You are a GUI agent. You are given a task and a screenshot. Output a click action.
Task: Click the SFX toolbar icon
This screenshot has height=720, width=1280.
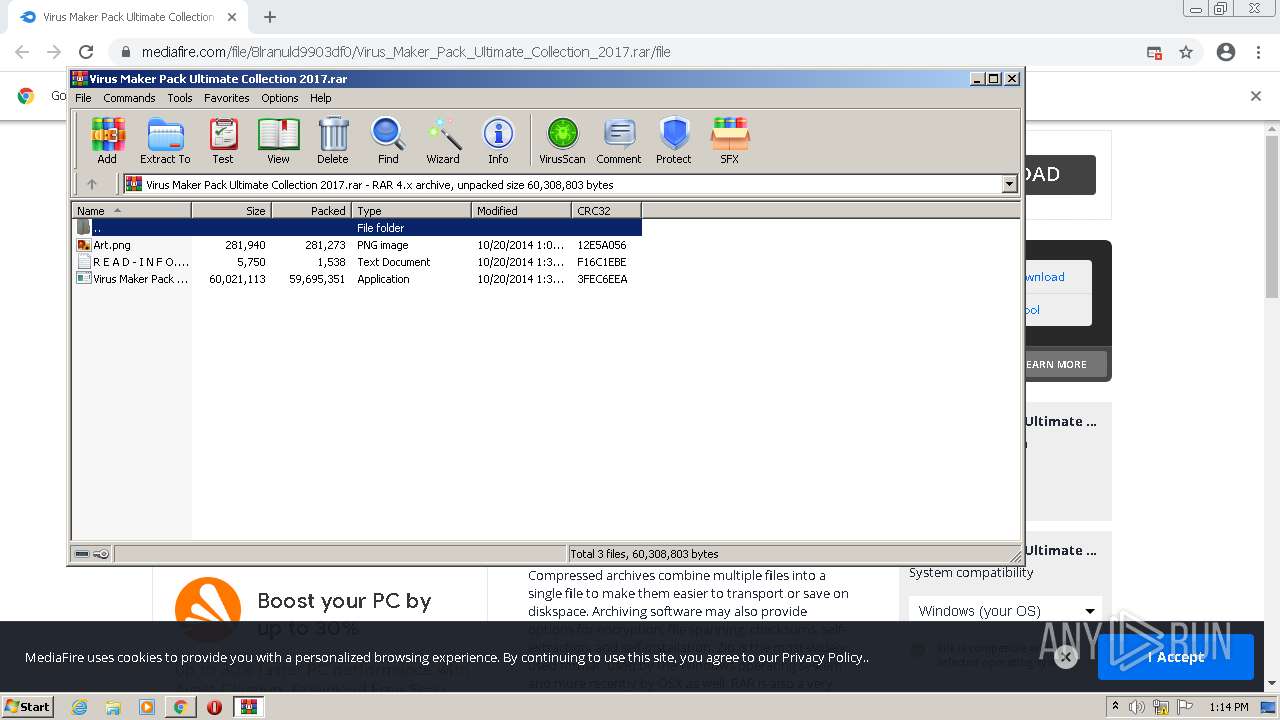tap(730, 140)
